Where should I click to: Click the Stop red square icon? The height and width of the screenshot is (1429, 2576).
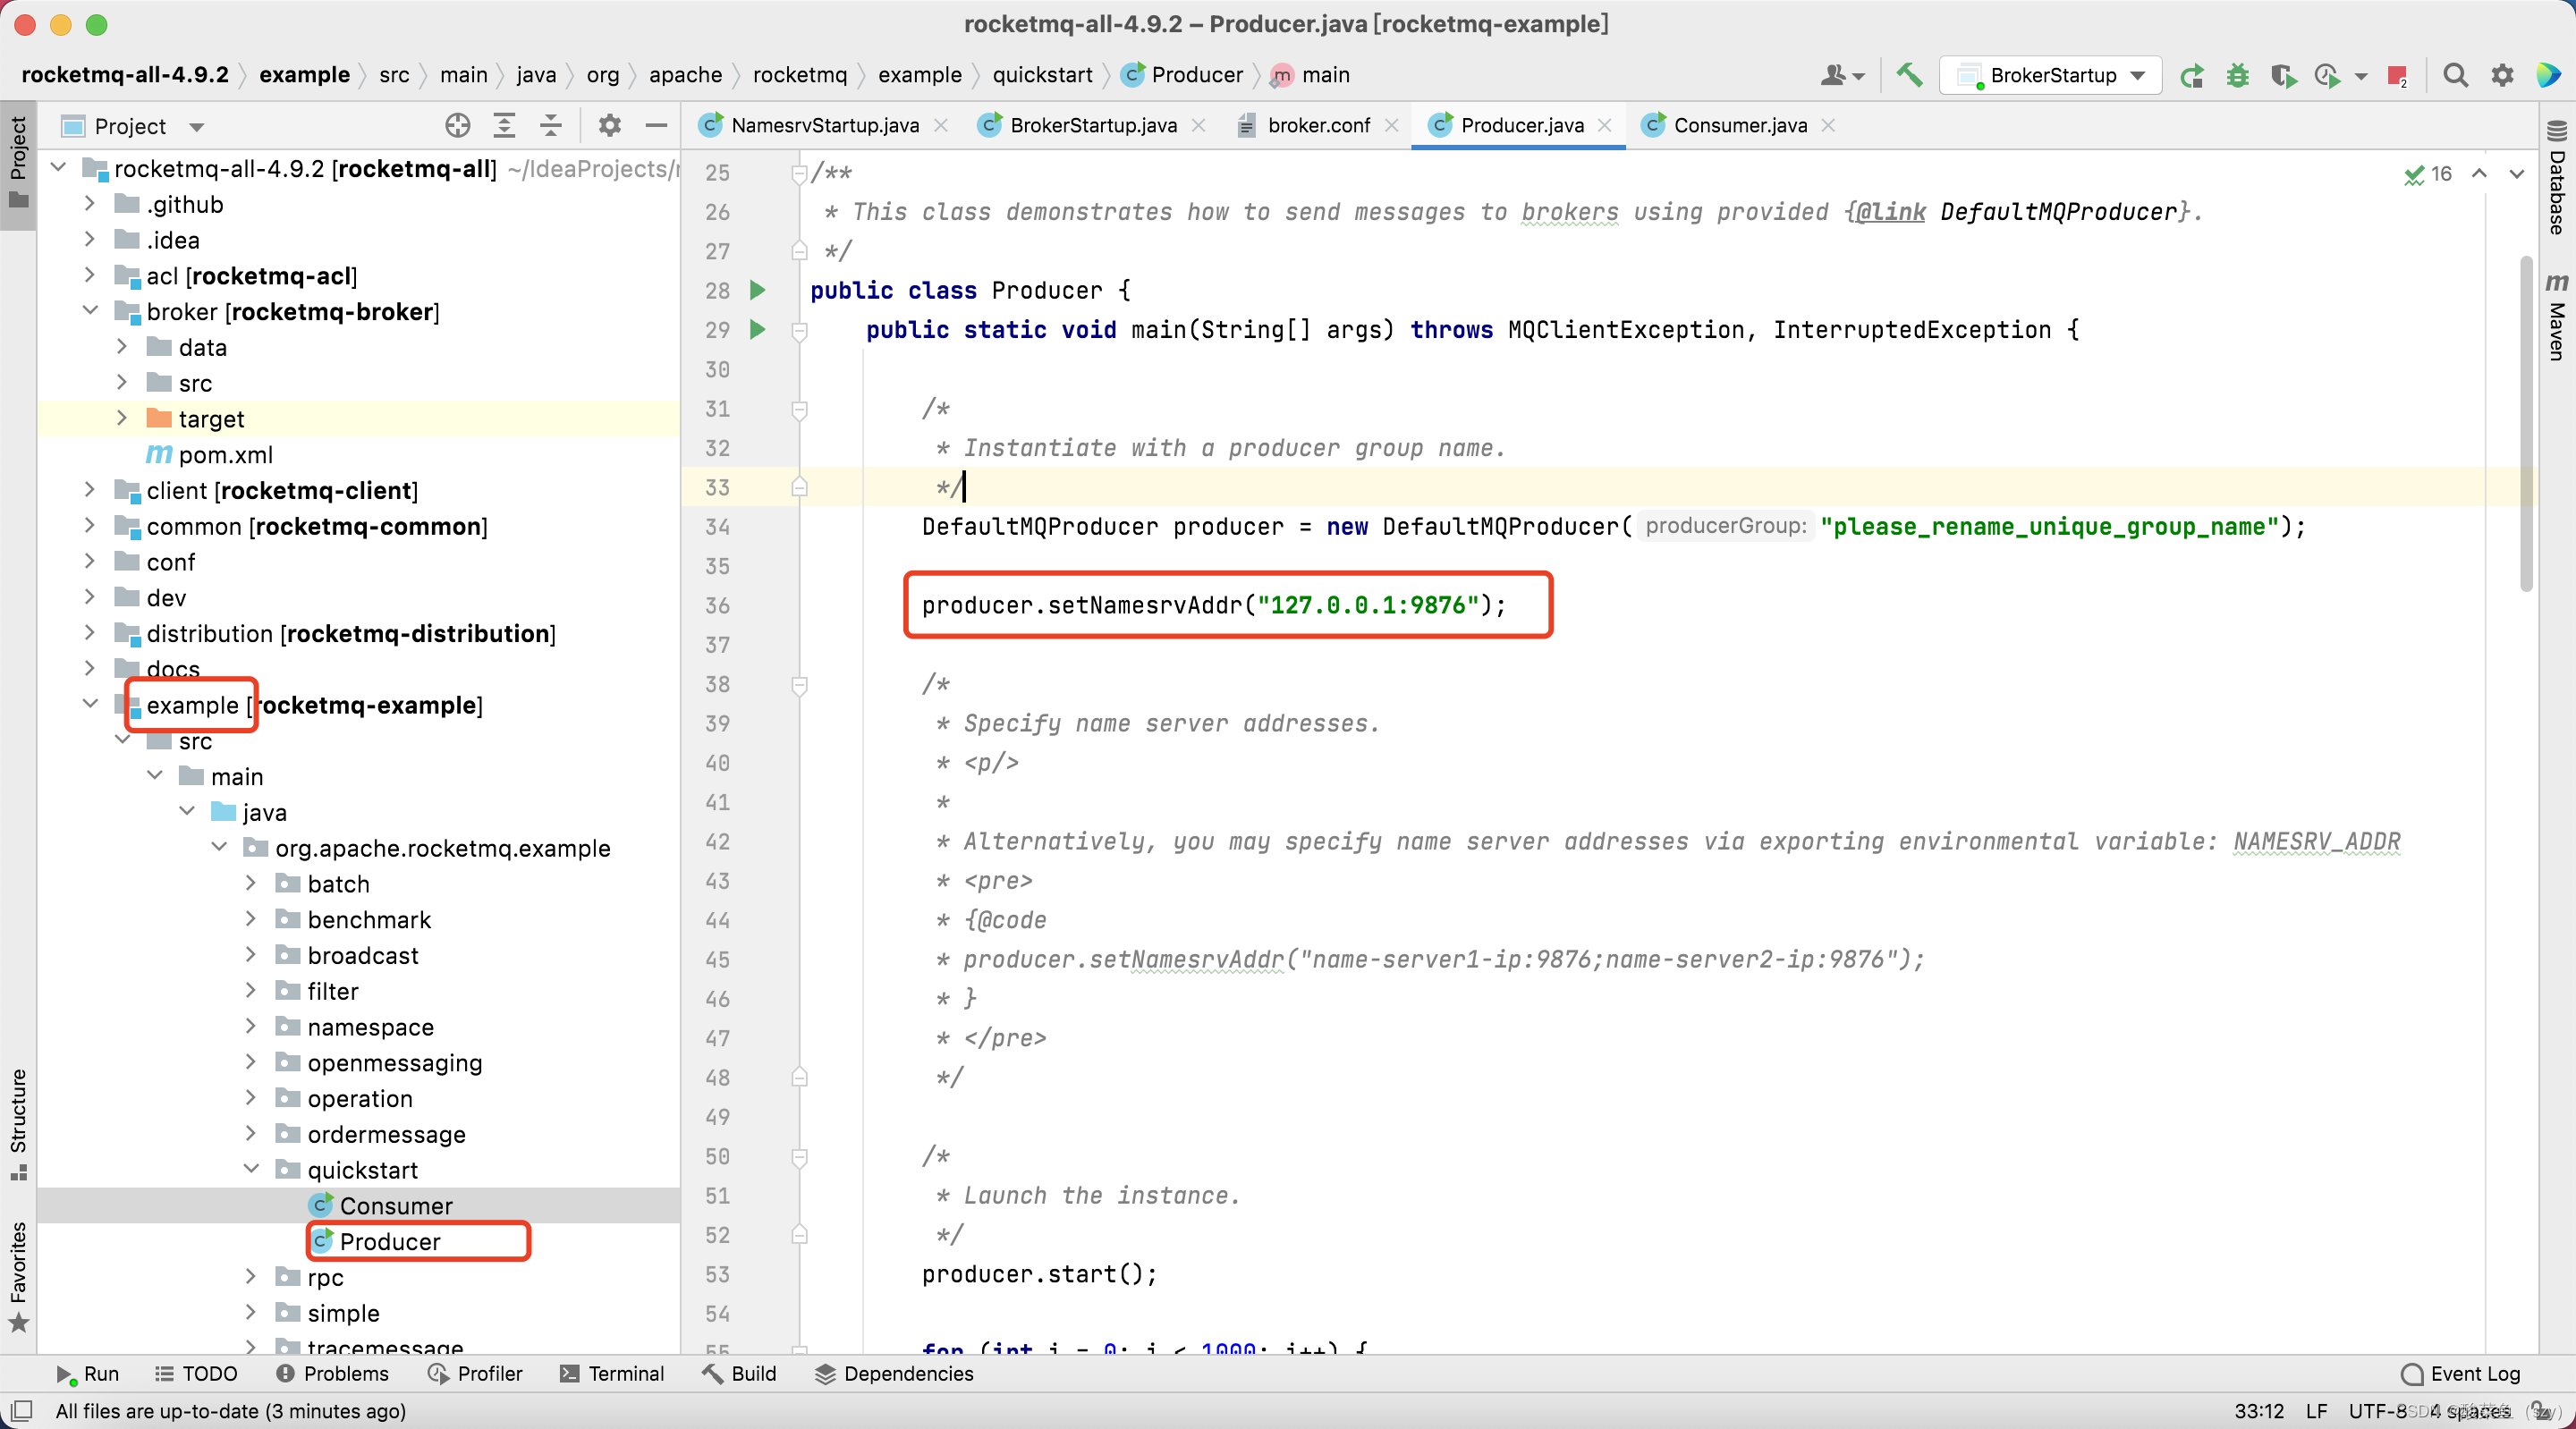pyautogui.click(x=2396, y=75)
